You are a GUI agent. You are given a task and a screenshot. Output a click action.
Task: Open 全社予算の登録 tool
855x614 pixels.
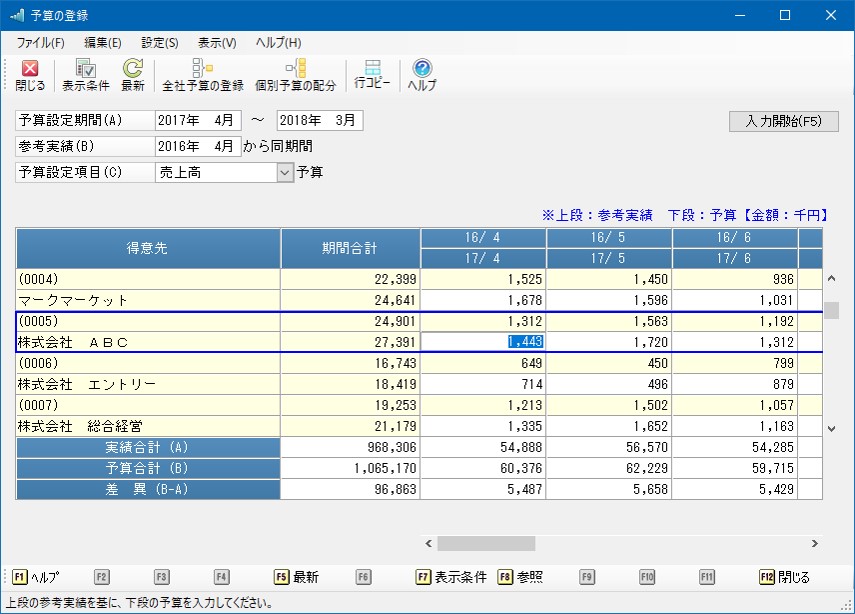click(x=203, y=75)
